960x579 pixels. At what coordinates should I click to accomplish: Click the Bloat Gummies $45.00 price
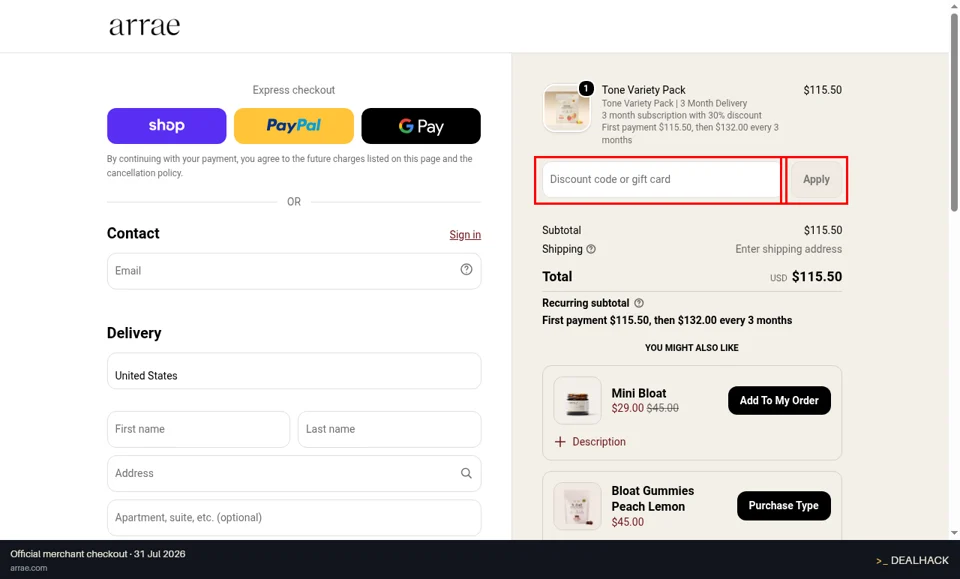(x=628, y=522)
